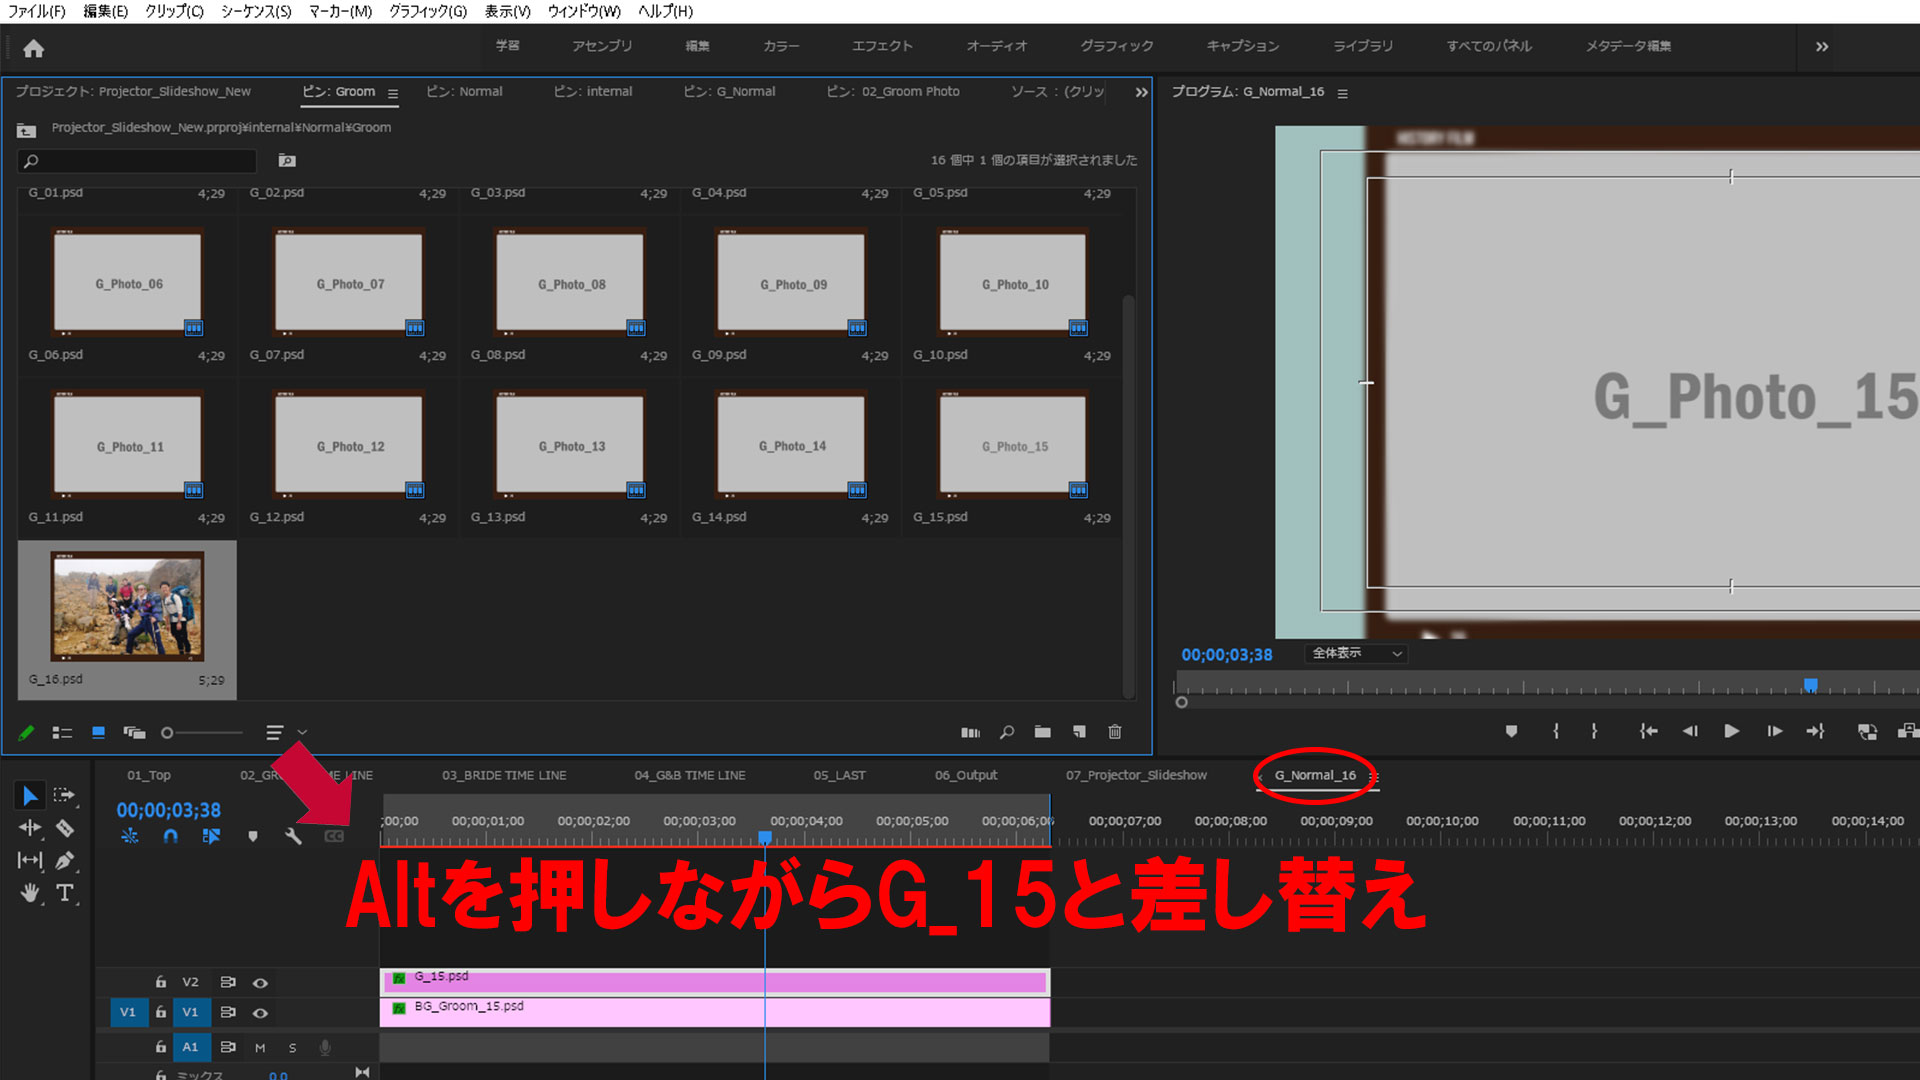Click Mark In brace in program monitor
Screen dimensions: 1920x1080
(x=1556, y=731)
